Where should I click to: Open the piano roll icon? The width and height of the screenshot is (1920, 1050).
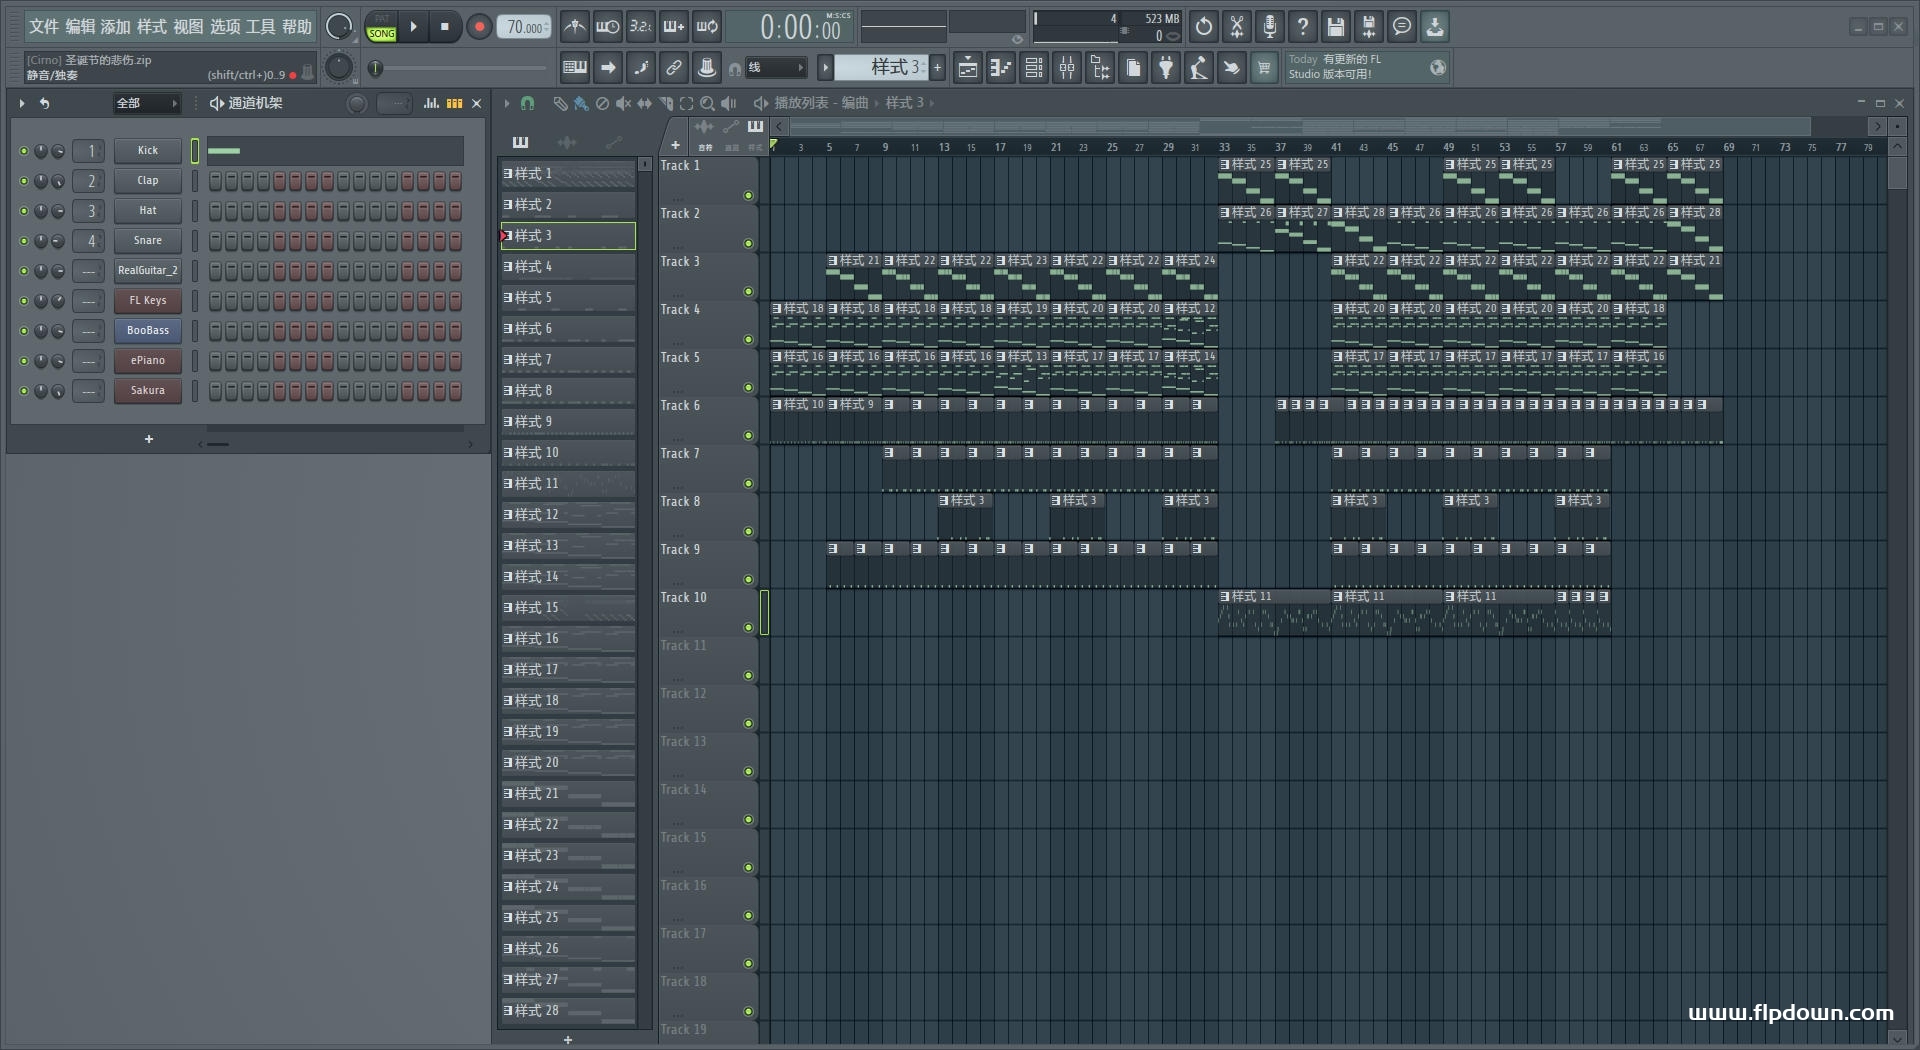click(1001, 68)
